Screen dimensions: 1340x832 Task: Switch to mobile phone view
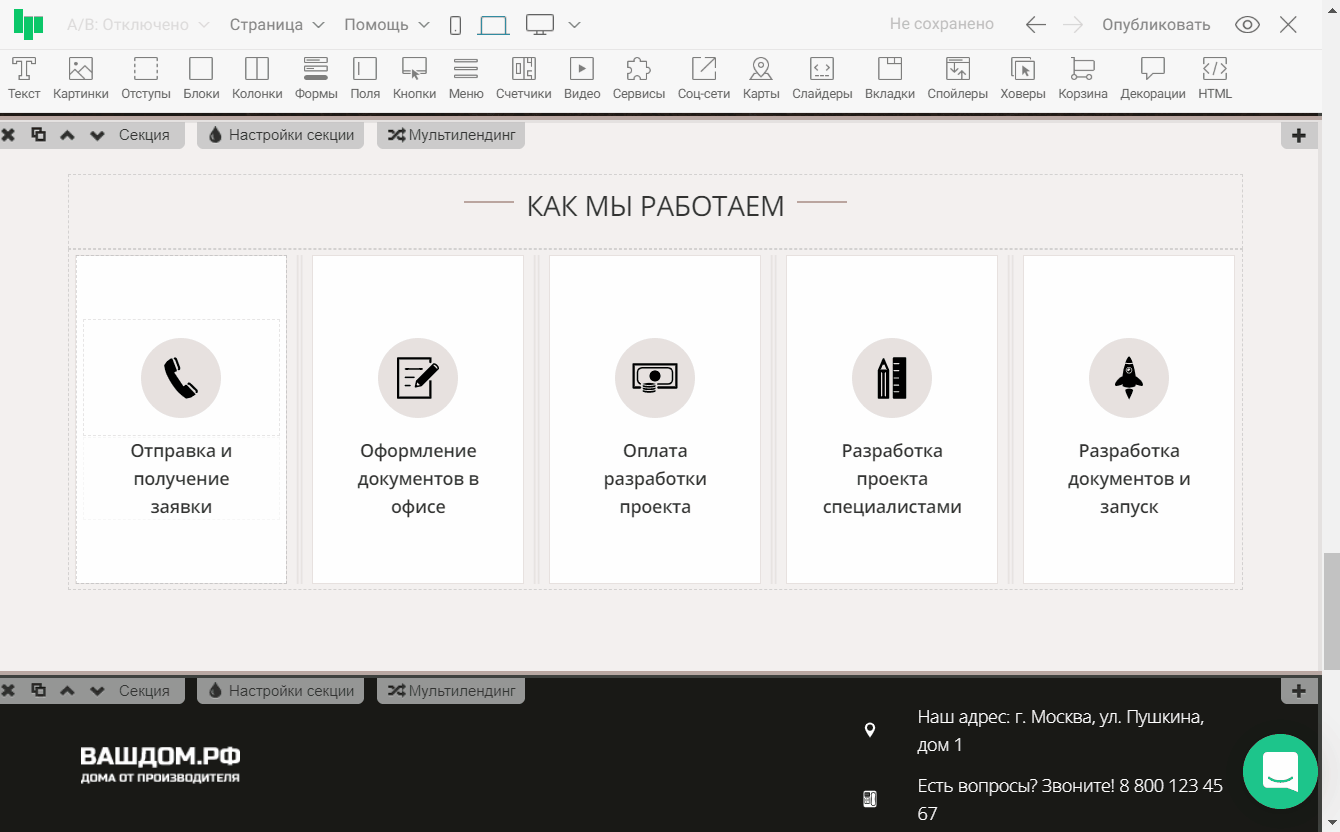pos(455,25)
